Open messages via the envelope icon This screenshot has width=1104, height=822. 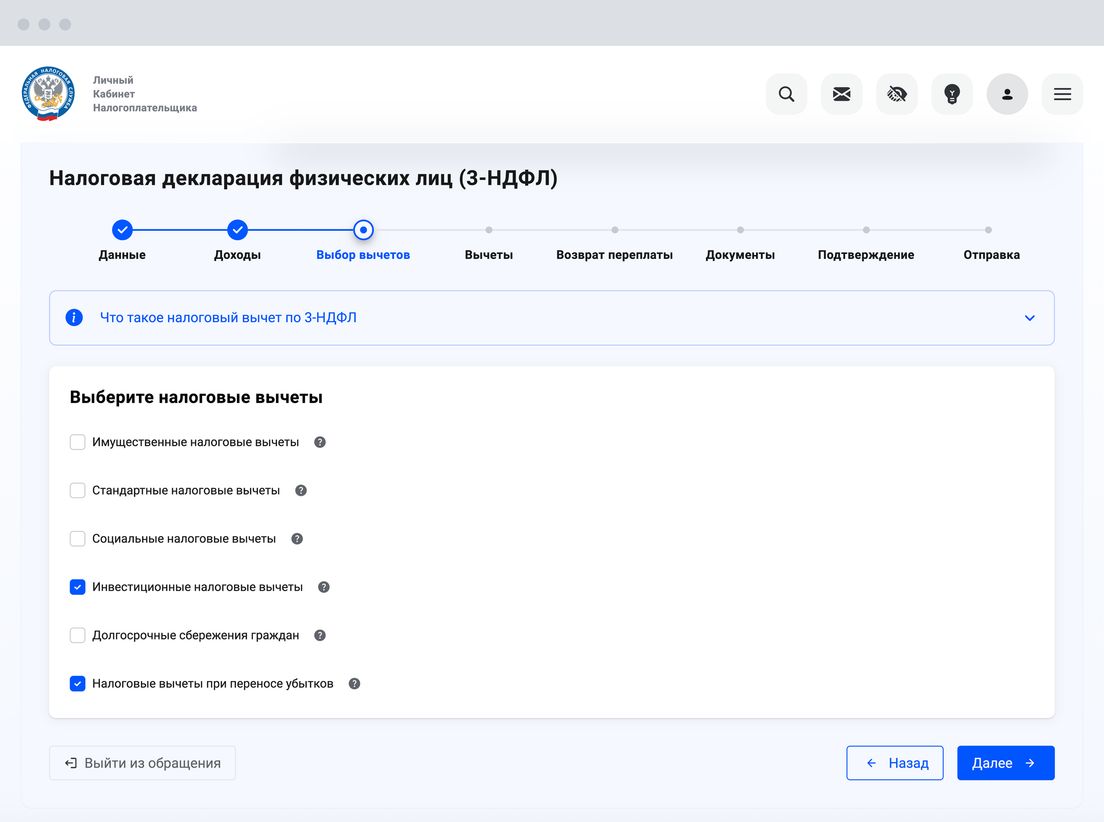(x=841, y=94)
